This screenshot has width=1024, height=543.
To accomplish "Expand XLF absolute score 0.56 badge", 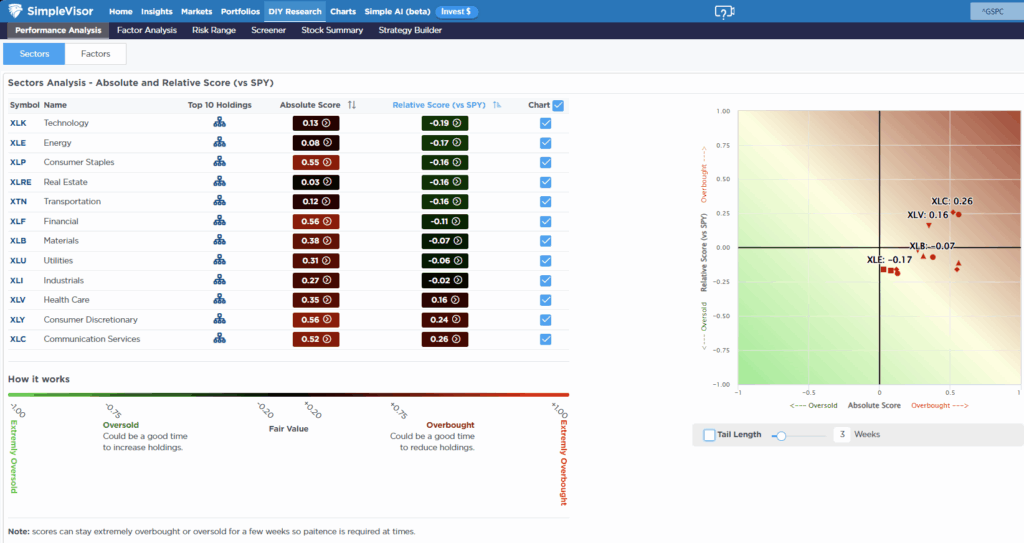I will click(316, 222).
